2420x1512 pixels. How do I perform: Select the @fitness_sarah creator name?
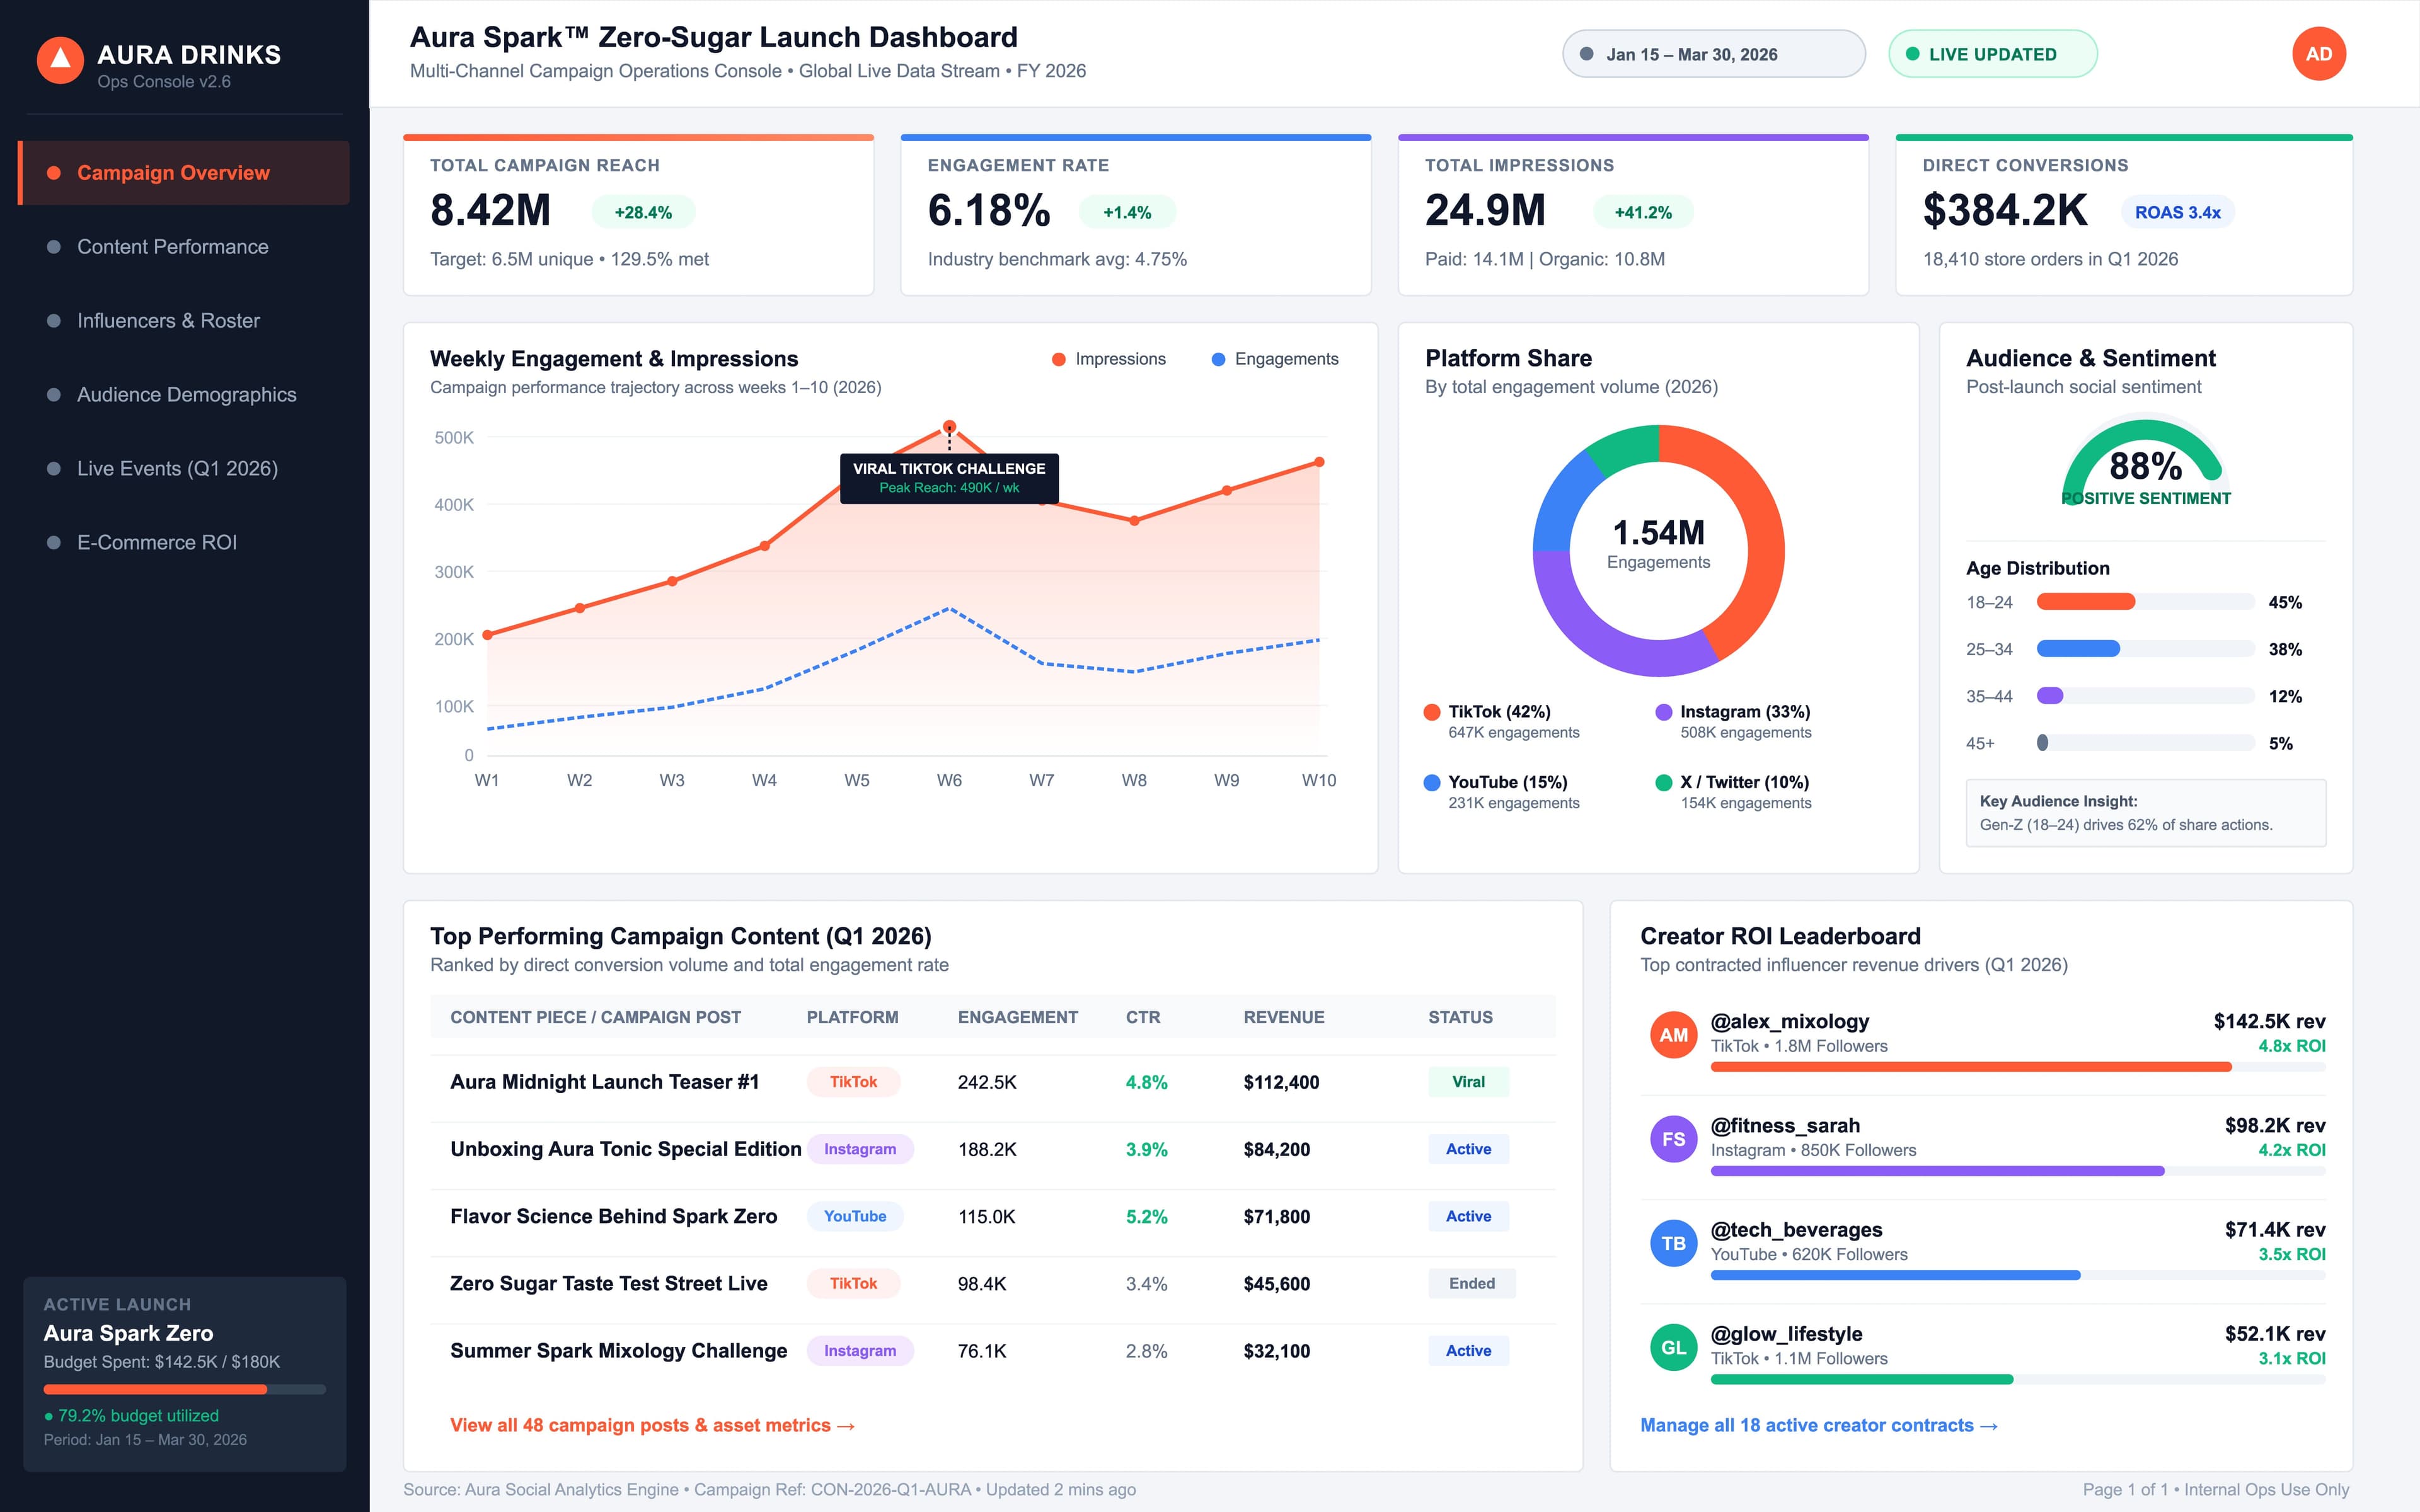[x=1785, y=1125]
